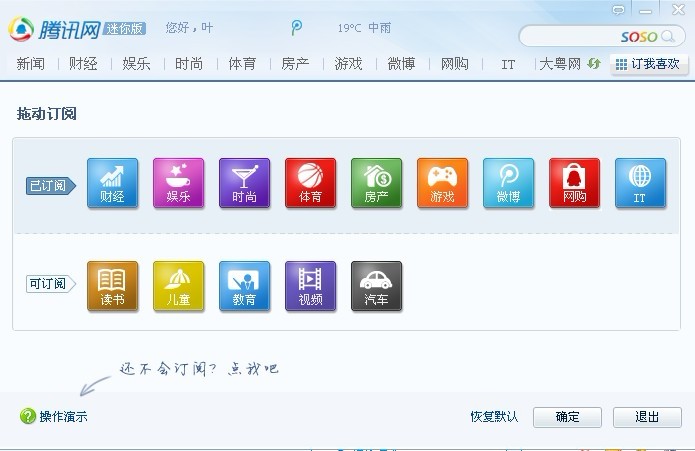The width and height of the screenshot is (695, 451).
Task: Click the 订我喜欢 subscribe button
Action: click(649, 65)
